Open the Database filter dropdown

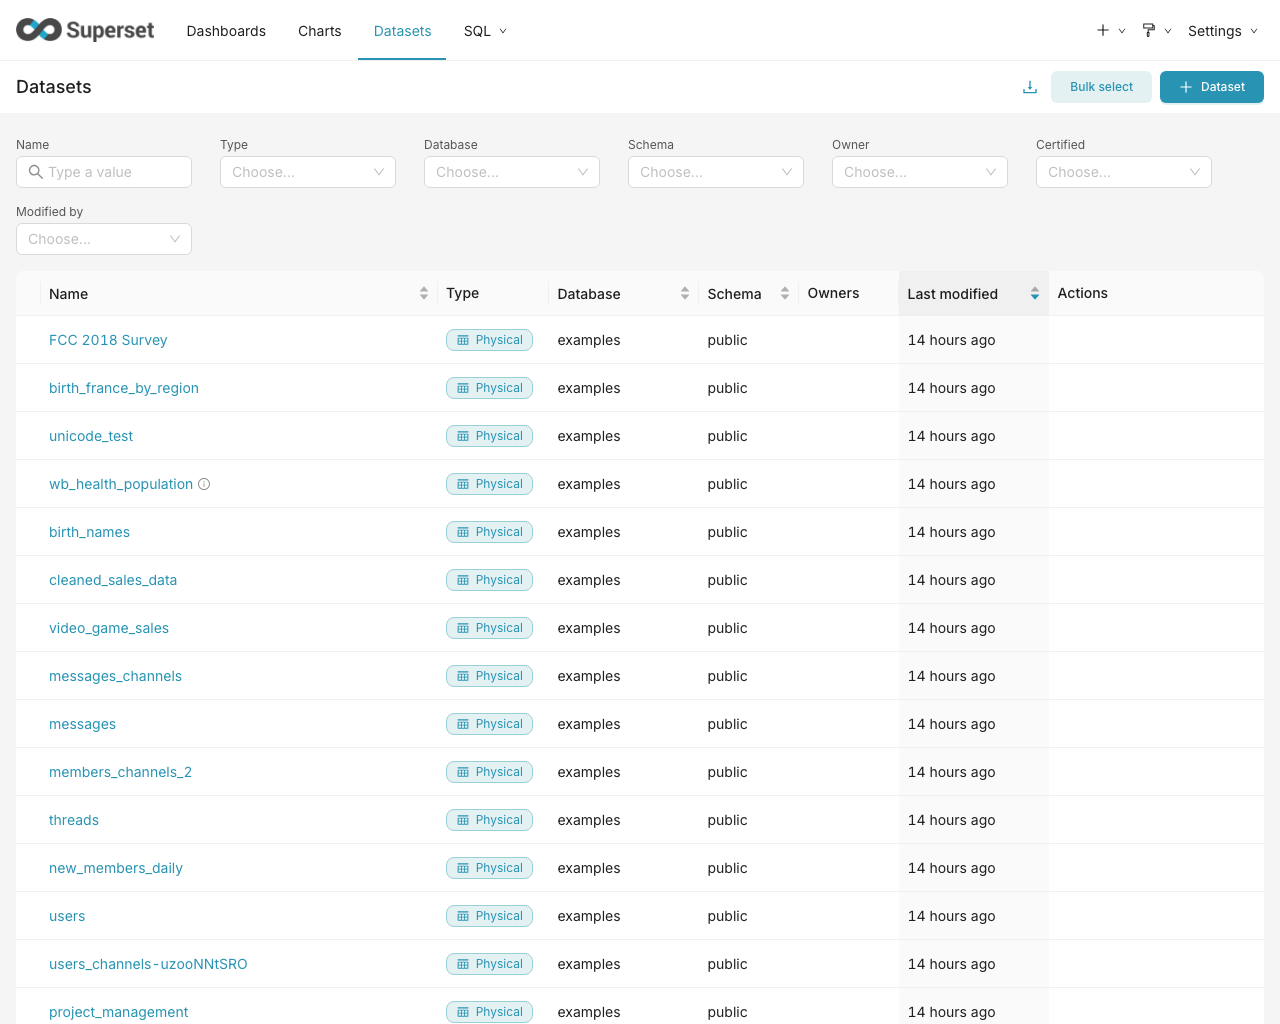pyautogui.click(x=511, y=172)
